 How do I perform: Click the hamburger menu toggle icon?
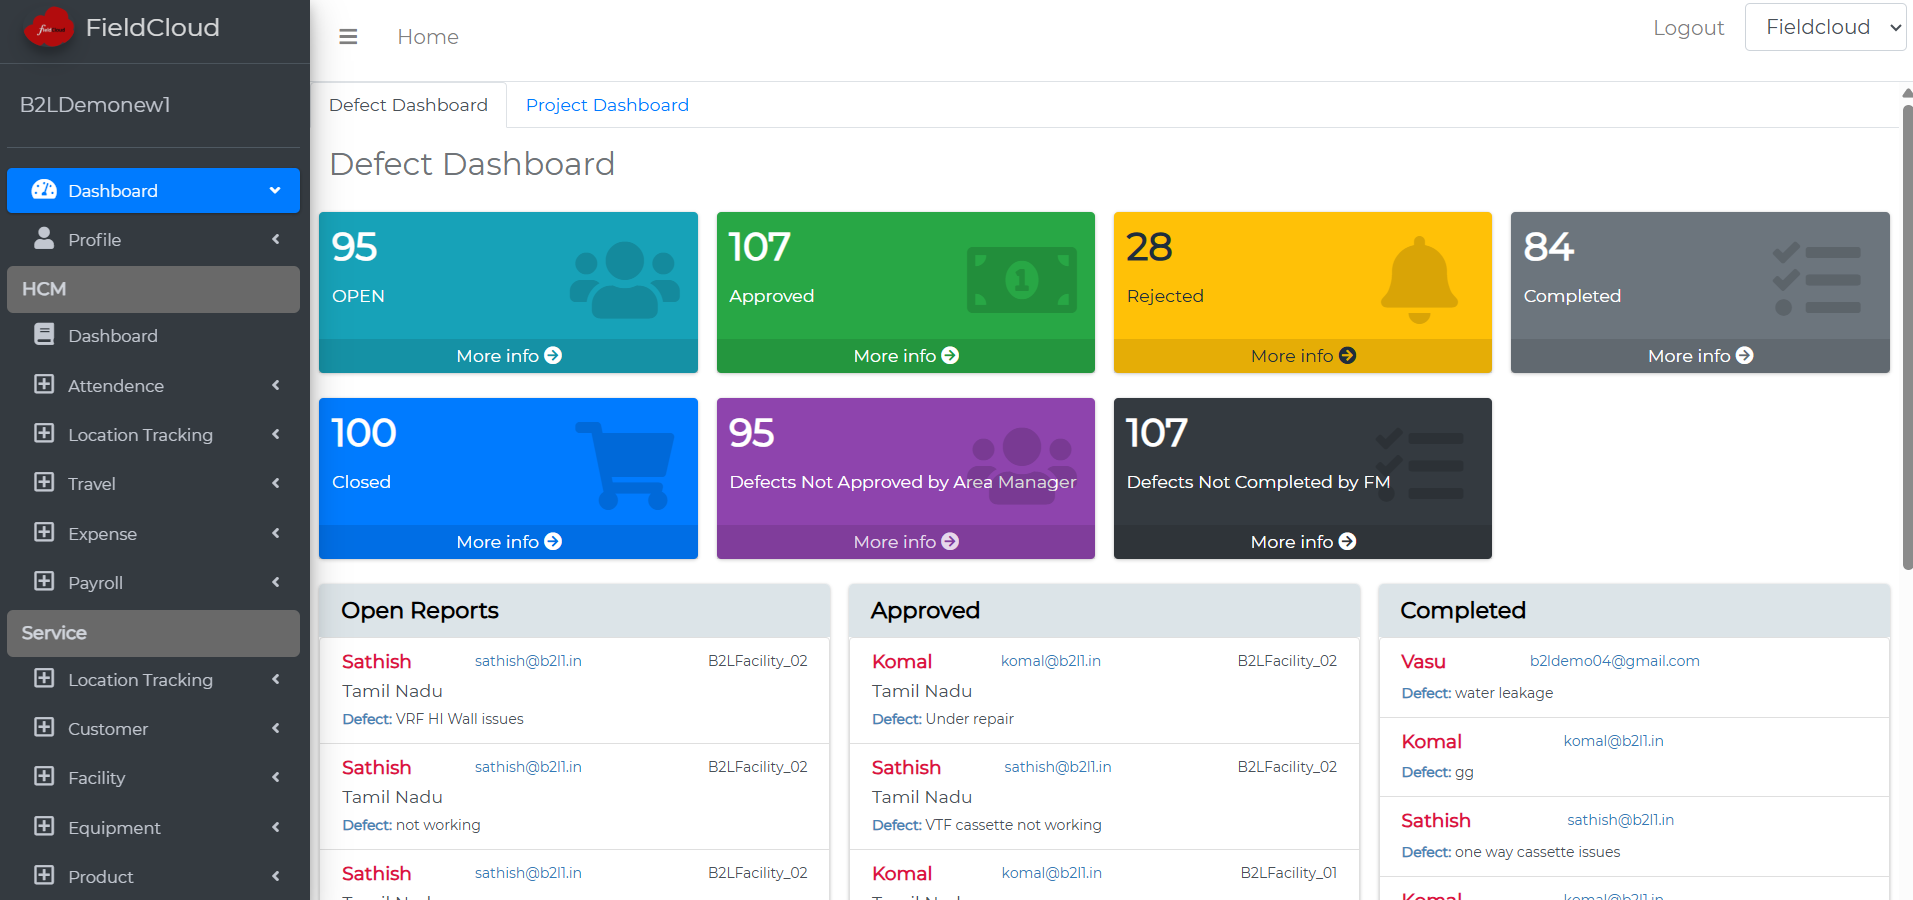pos(348,37)
